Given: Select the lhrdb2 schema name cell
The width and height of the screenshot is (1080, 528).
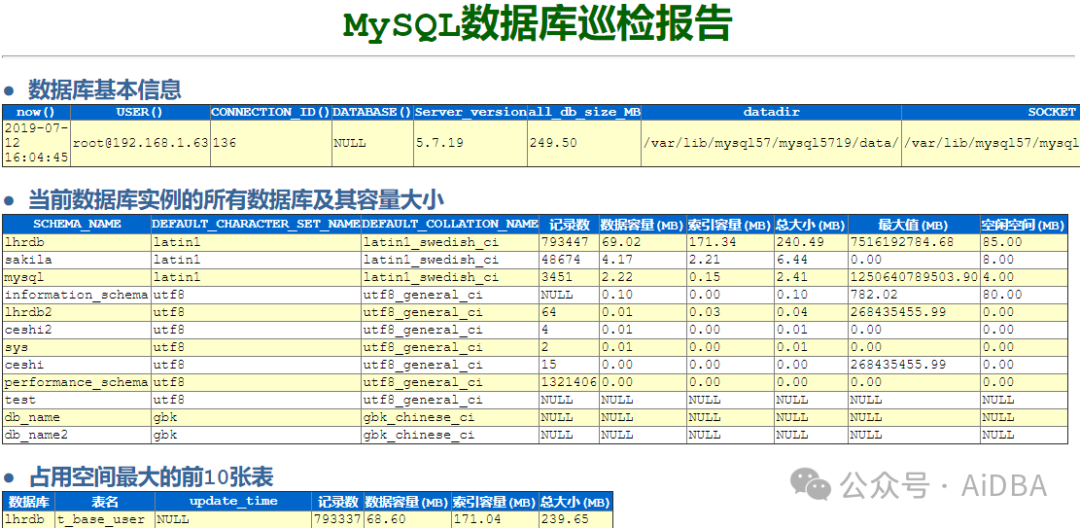Looking at the screenshot, I should (77, 312).
